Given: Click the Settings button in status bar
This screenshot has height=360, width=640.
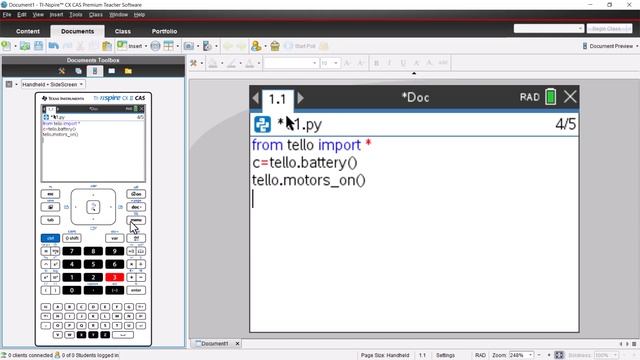Looking at the screenshot, I should pyautogui.click(x=445, y=355).
